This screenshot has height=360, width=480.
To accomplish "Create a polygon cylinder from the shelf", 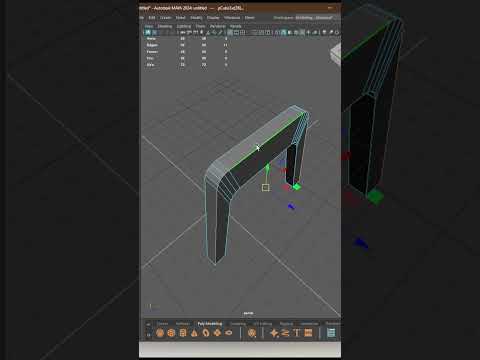I will pyautogui.click(x=183, y=333).
